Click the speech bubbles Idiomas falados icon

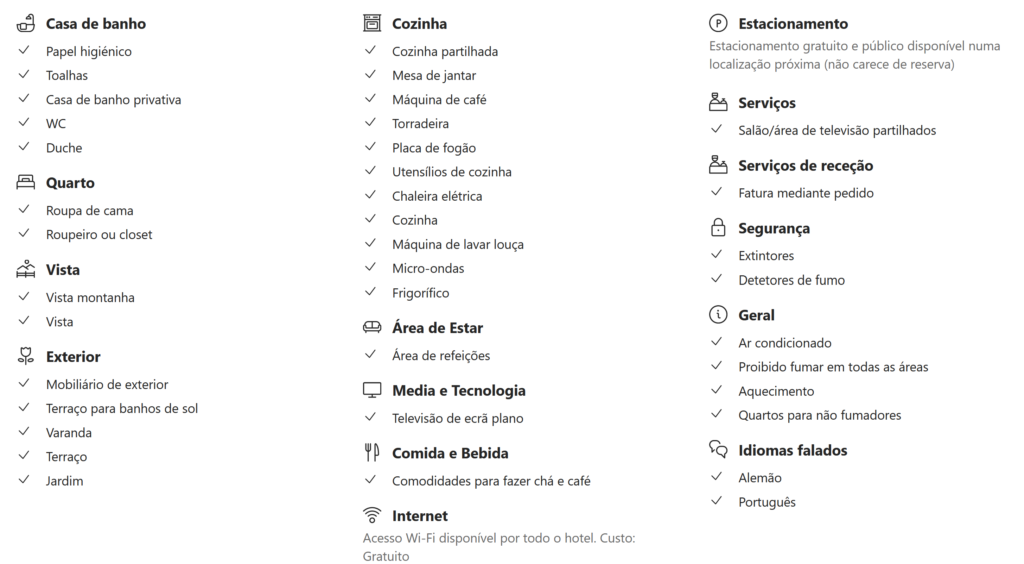tap(718, 450)
